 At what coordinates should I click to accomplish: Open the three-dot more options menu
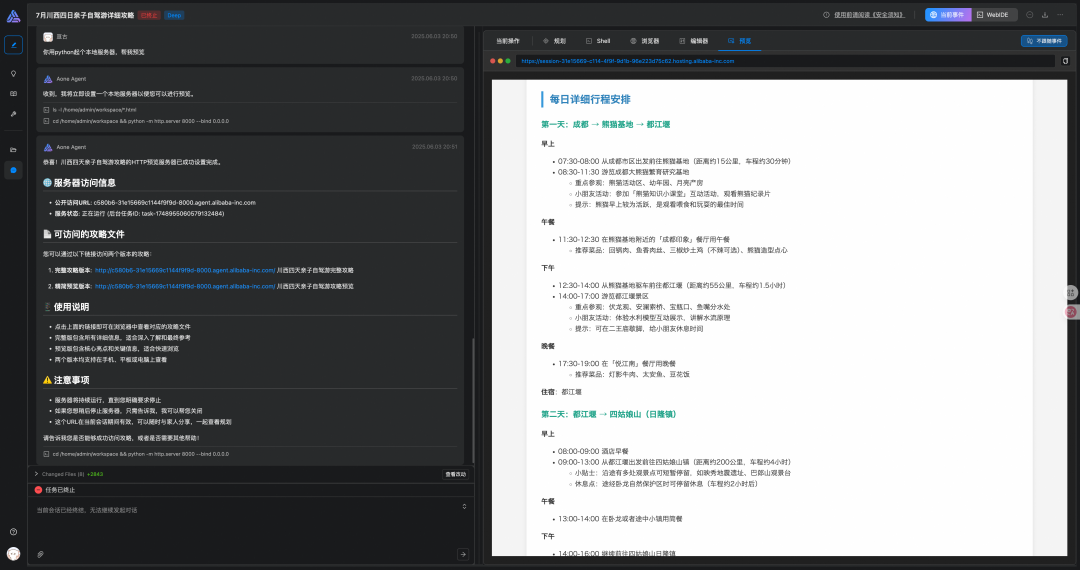pyautogui.click(x=1059, y=15)
